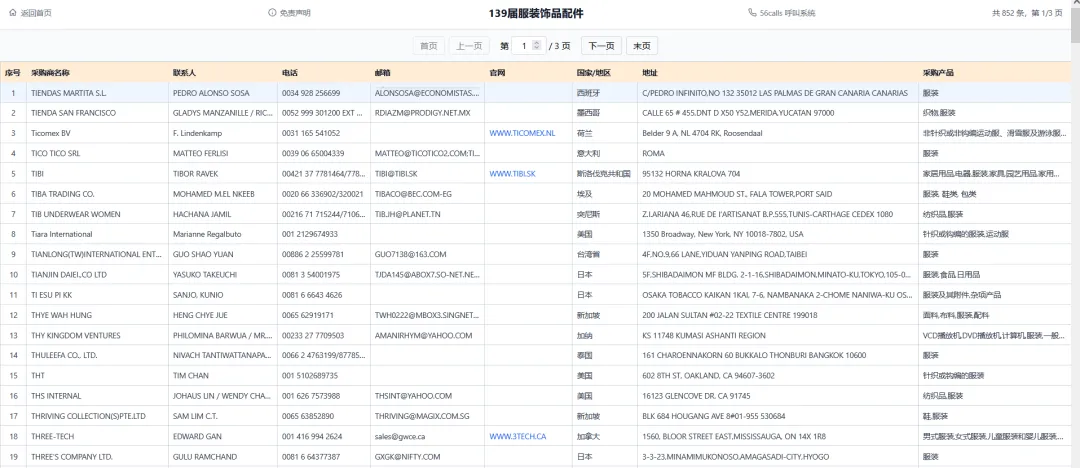Viewport: 1080px width, 468px height.
Task: Click the 邮箱 column header
Action: click(x=427, y=72)
